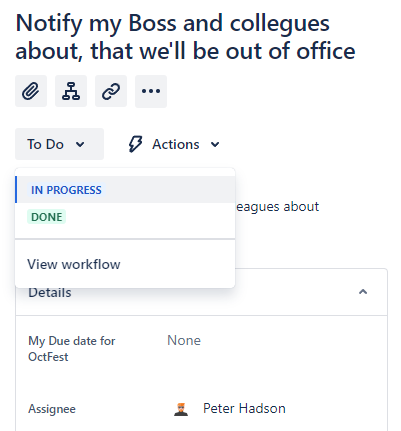The height and width of the screenshot is (431, 401).
Task: Click the description text beside the dropdown
Action: point(277,207)
